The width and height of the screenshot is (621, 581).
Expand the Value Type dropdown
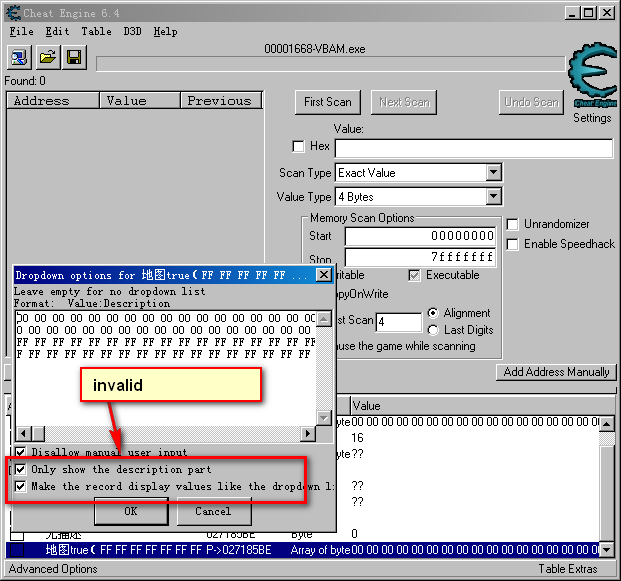[x=493, y=197]
